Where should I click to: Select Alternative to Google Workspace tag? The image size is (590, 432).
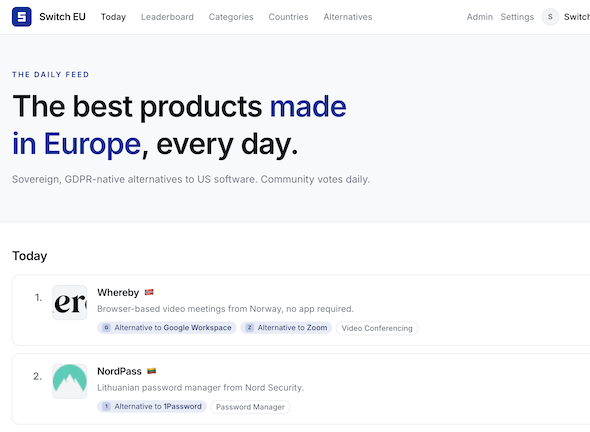pos(167,328)
